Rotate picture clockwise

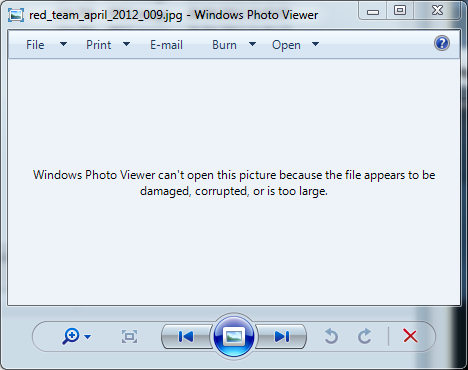tap(365, 336)
